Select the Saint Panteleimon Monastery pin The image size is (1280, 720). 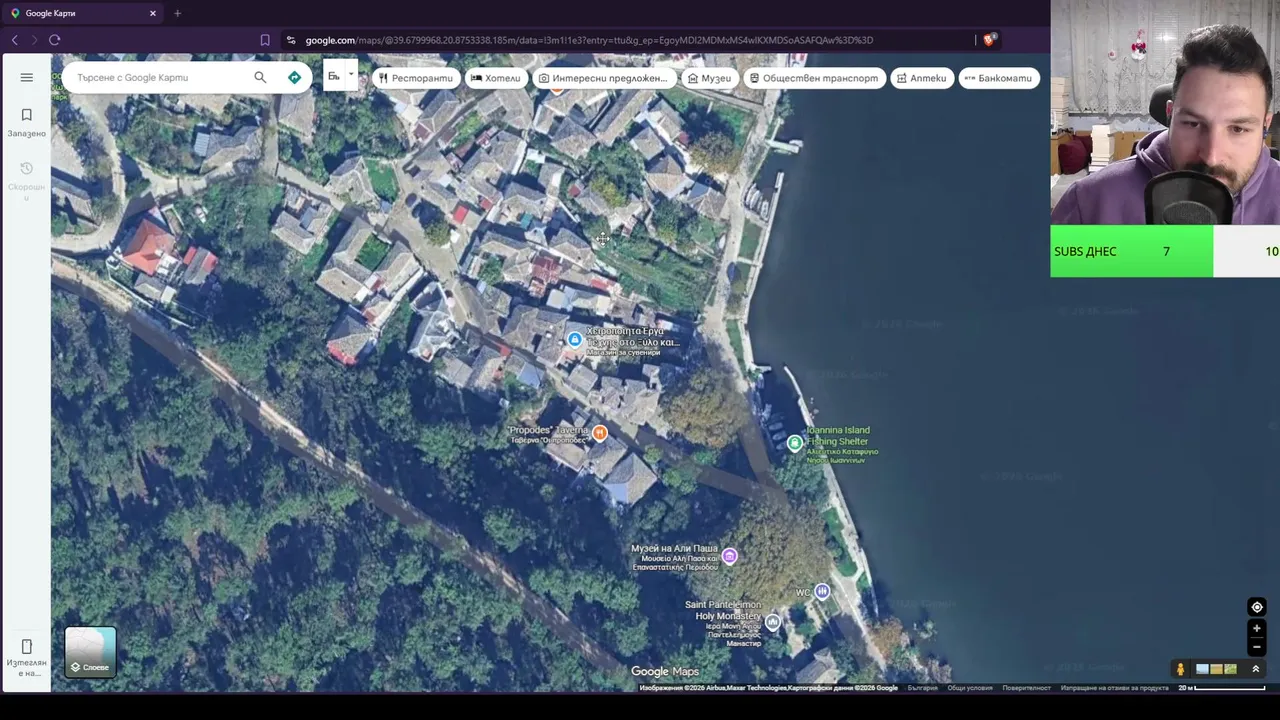coord(772,622)
